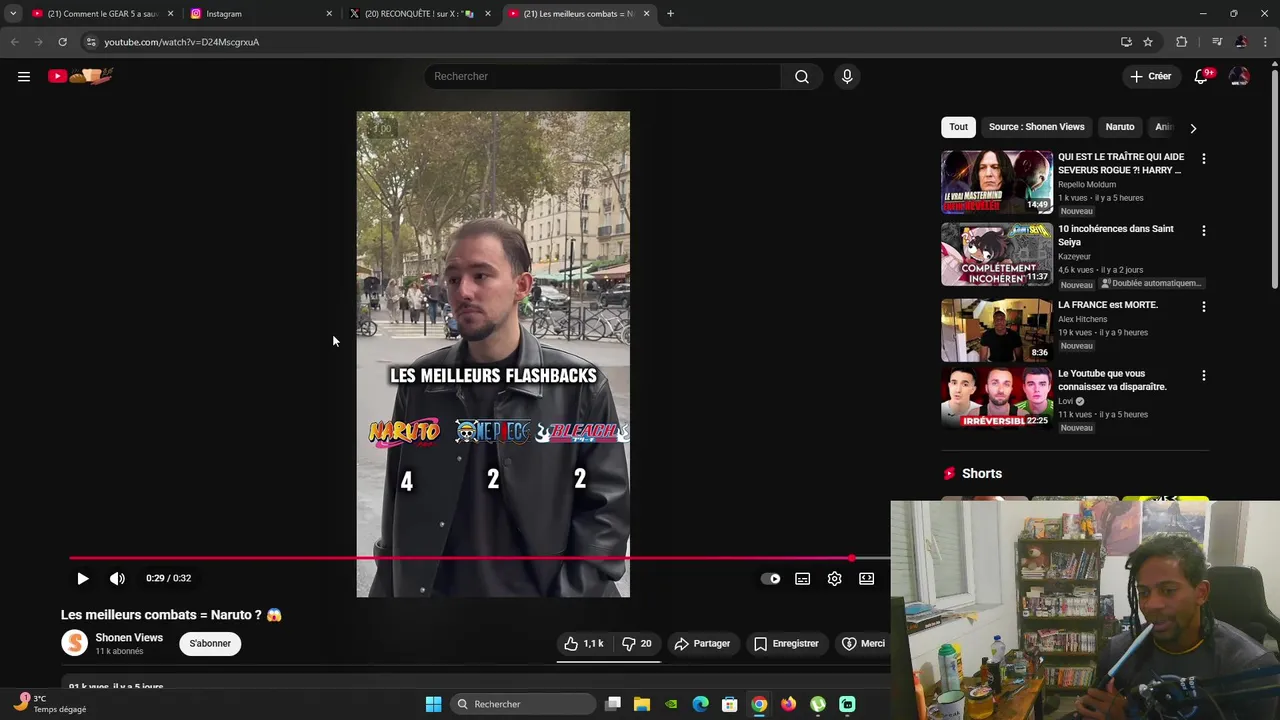Viewport: 1280px width, 720px height.
Task: Open YouTube account avatar menu
Action: pos(1239,76)
